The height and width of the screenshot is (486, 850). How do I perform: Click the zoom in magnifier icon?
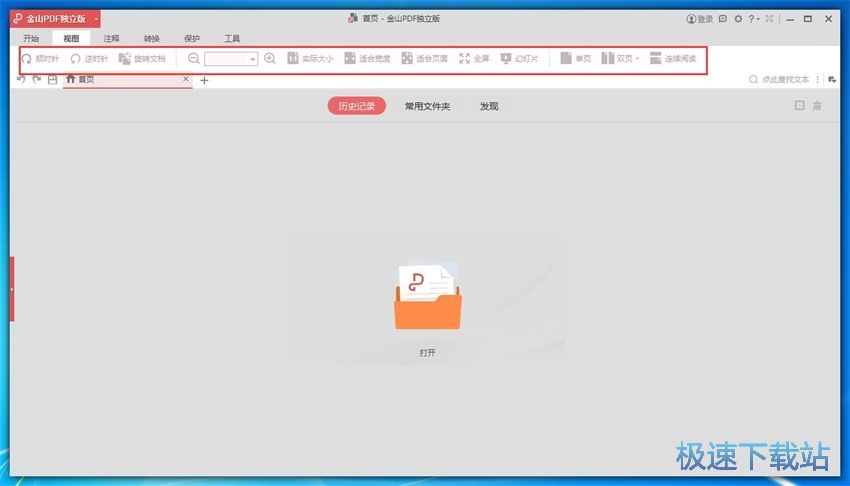pyautogui.click(x=270, y=59)
